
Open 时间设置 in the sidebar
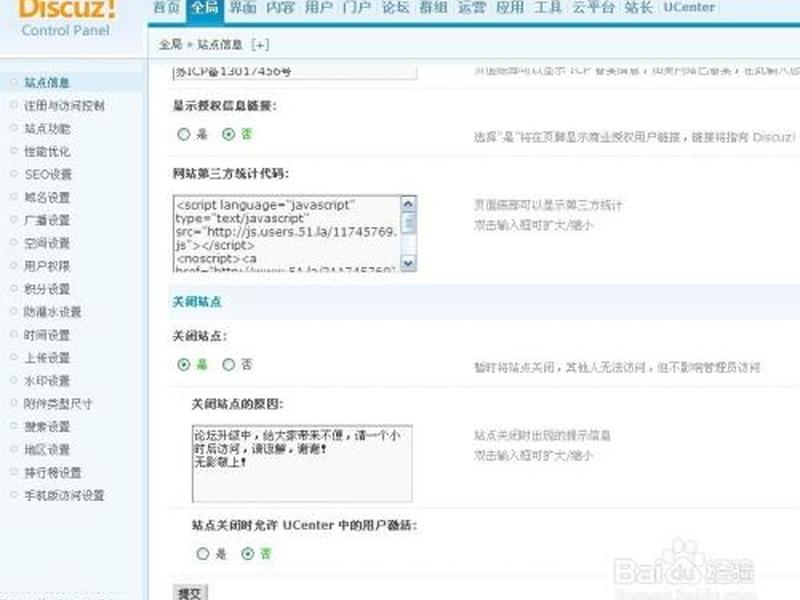tap(47, 335)
